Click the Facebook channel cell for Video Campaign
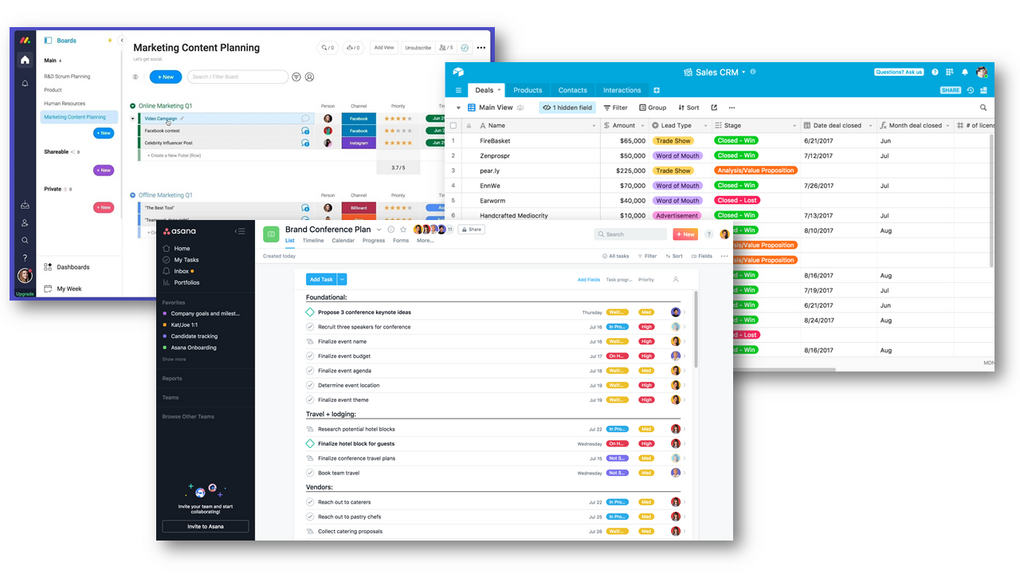The height and width of the screenshot is (574, 1020). [x=358, y=118]
